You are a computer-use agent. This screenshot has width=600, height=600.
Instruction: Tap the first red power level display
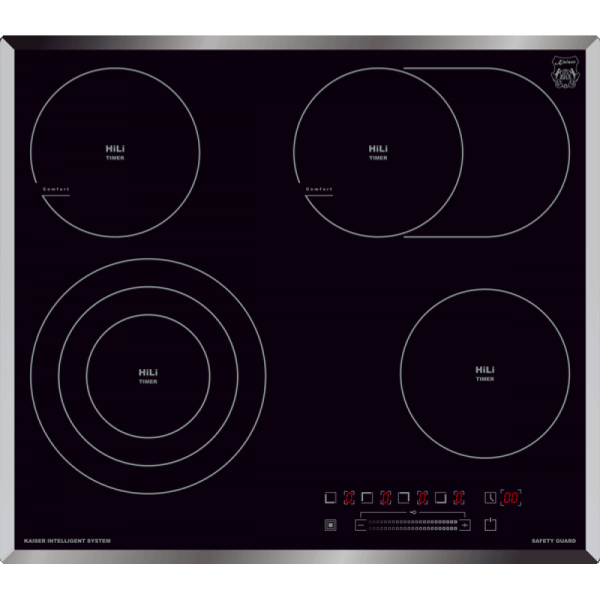[x=349, y=498]
